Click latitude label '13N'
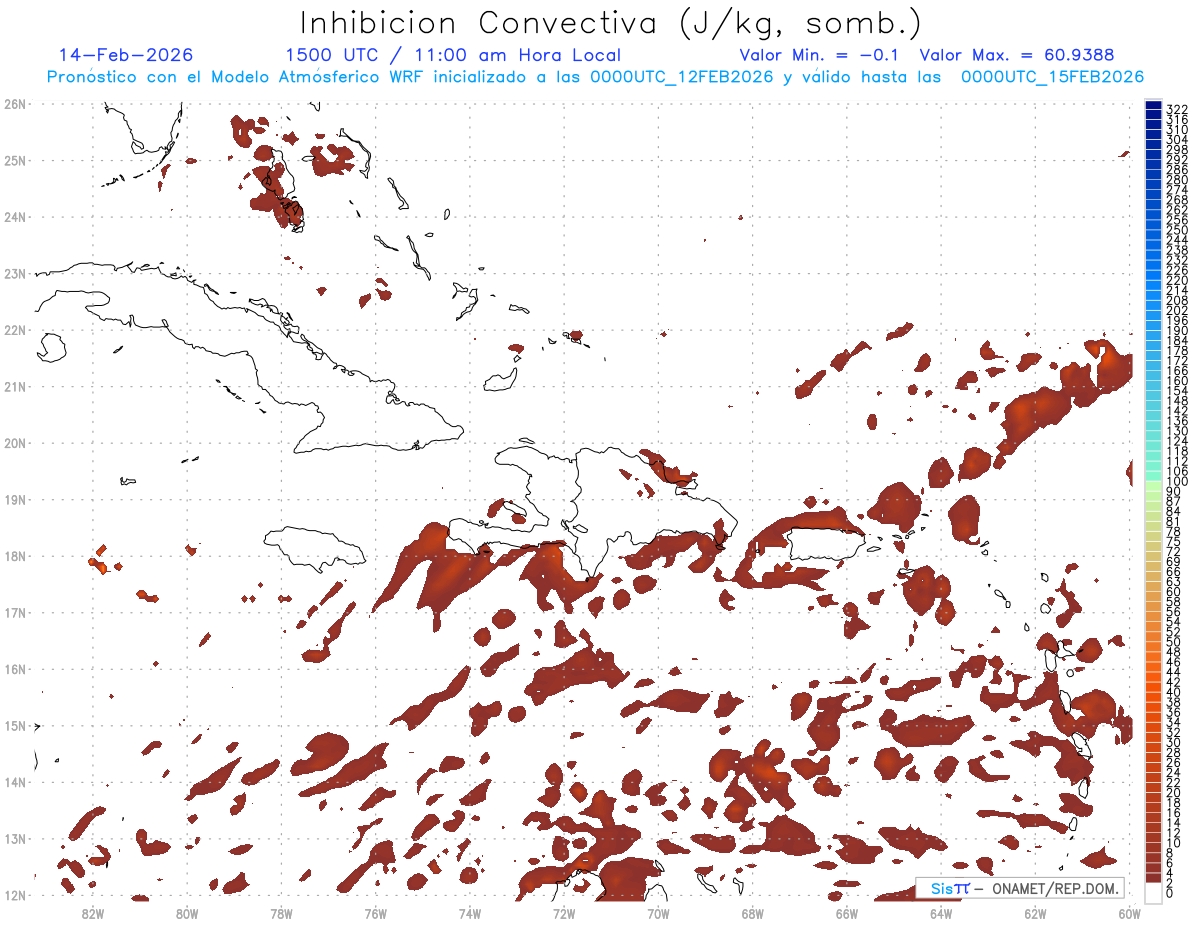The height and width of the screenshot is (927, 1200). 15,838
